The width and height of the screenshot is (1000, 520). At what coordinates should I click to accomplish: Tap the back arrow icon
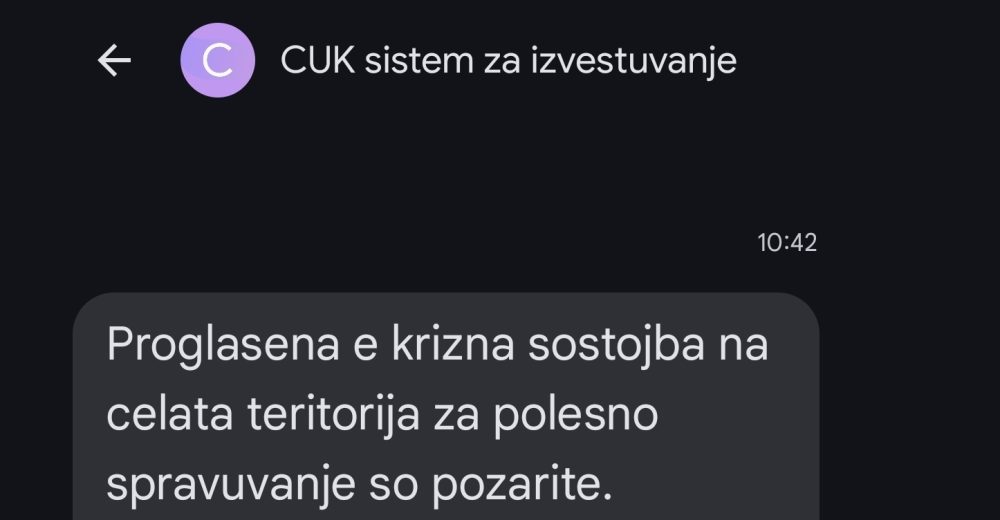pos(114,61)
